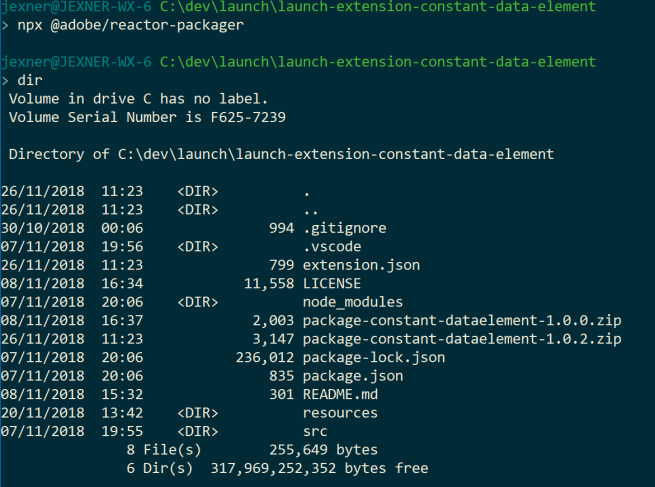Click the npx @adobe/reactor-packager command text
655x487 pixels.
click(130, 25)
